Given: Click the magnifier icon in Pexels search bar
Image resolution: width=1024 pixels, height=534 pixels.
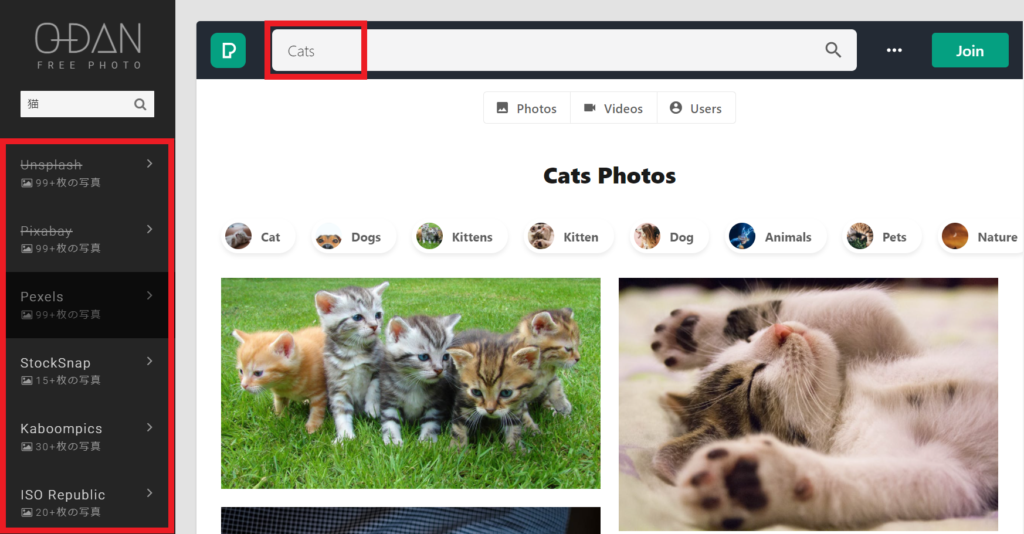Looking at the screenshot, I should 833,50.
